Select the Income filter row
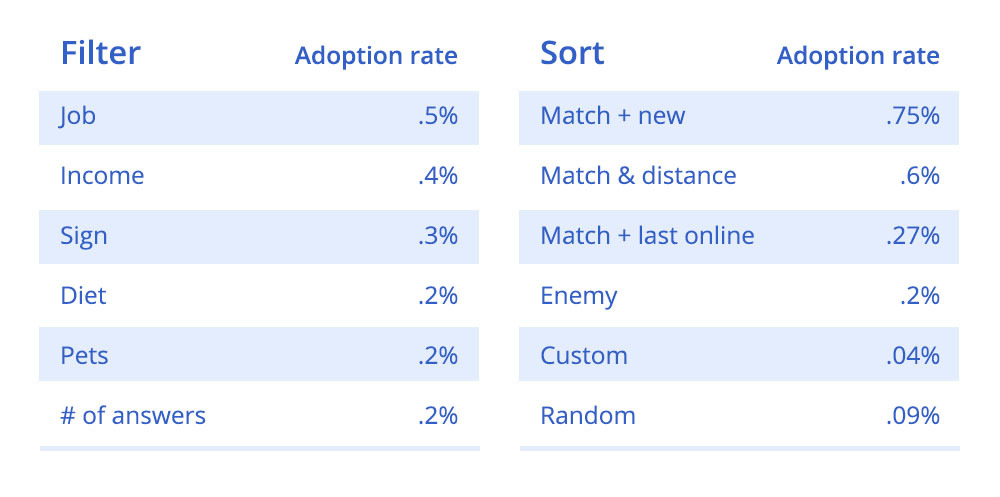The width and height of the screenshot is (1000, 497). [259, 177]
